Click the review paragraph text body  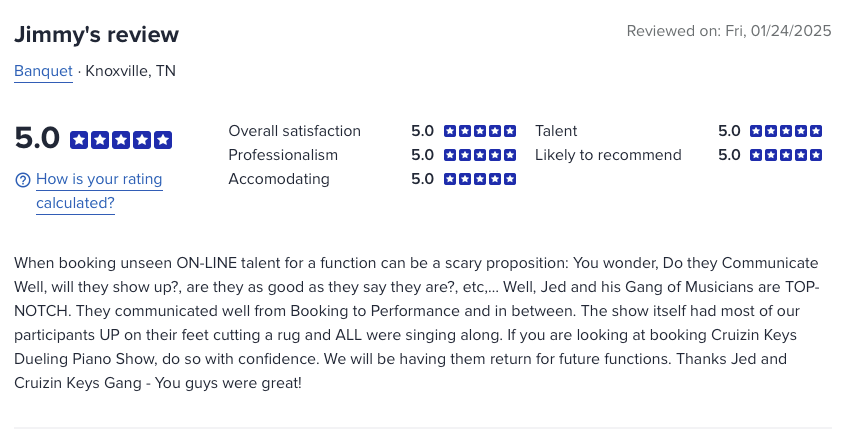[416, 323]
